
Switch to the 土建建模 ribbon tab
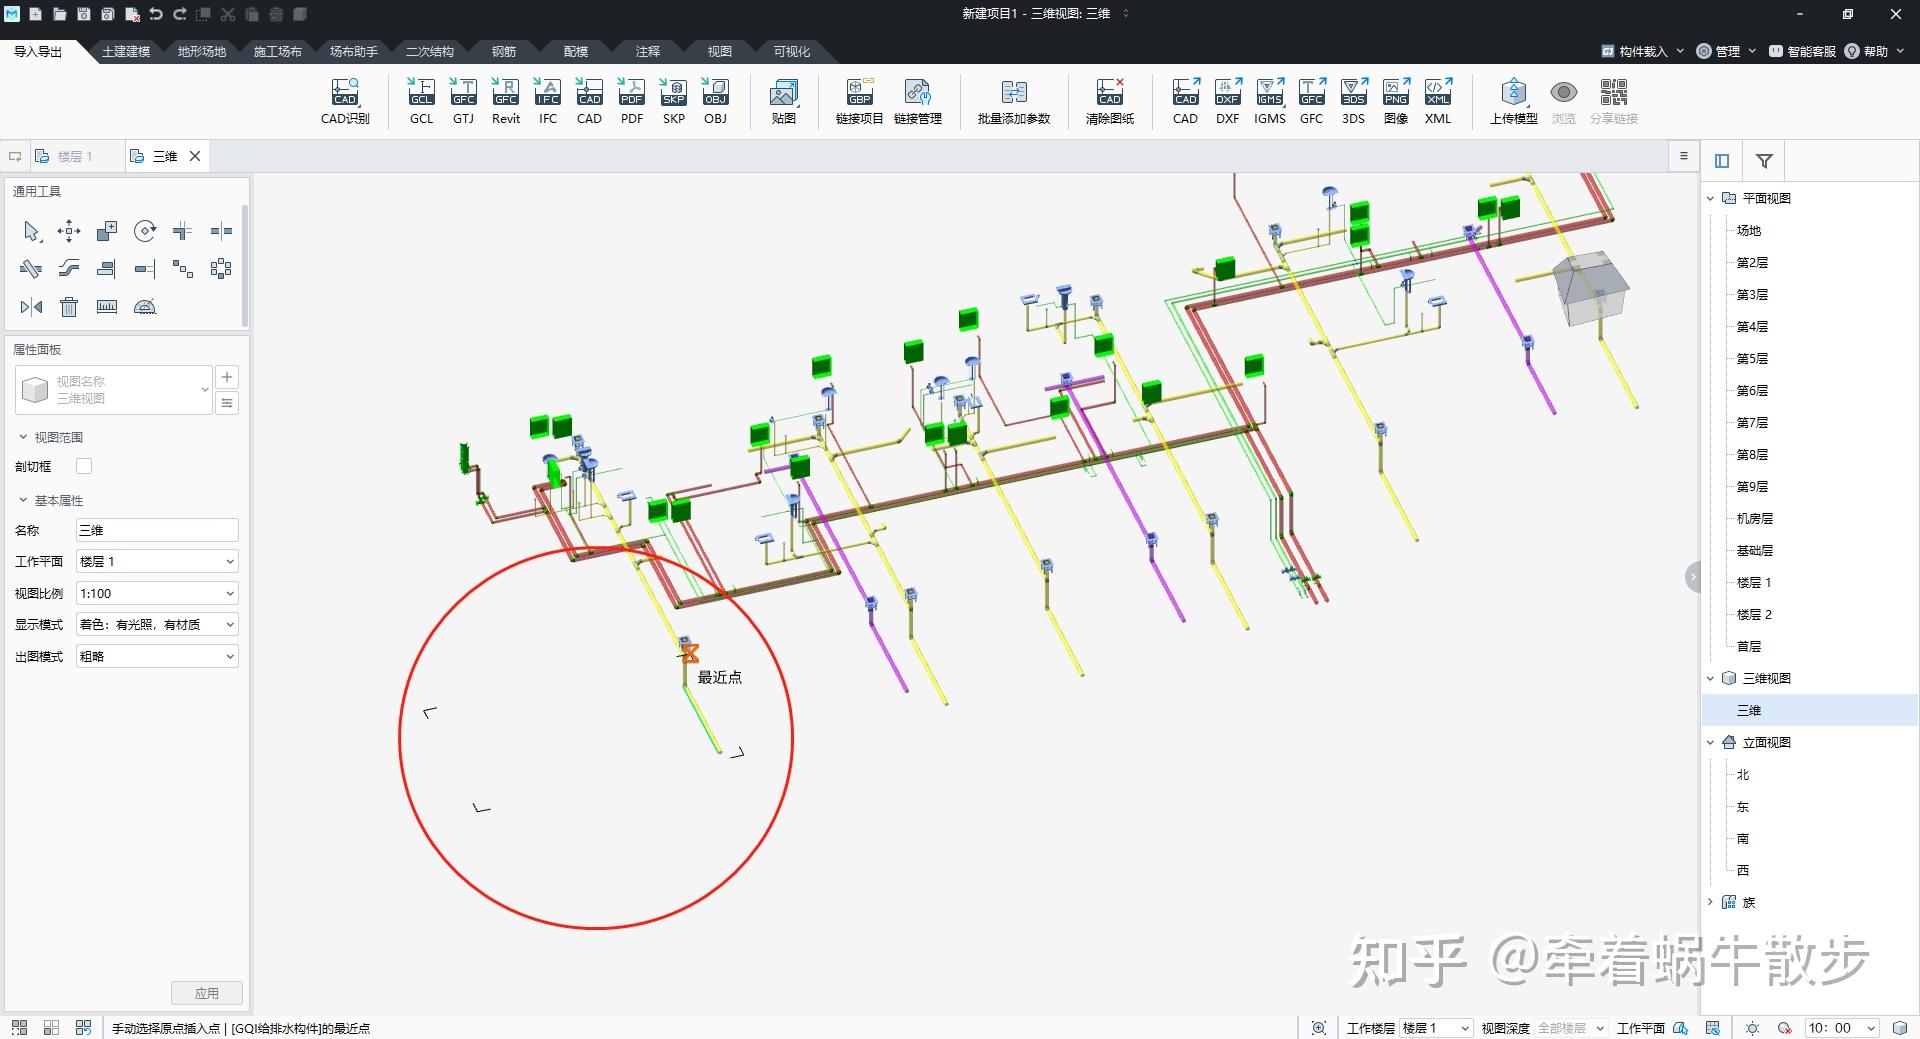pyautogui.click(x=126, y=52)
